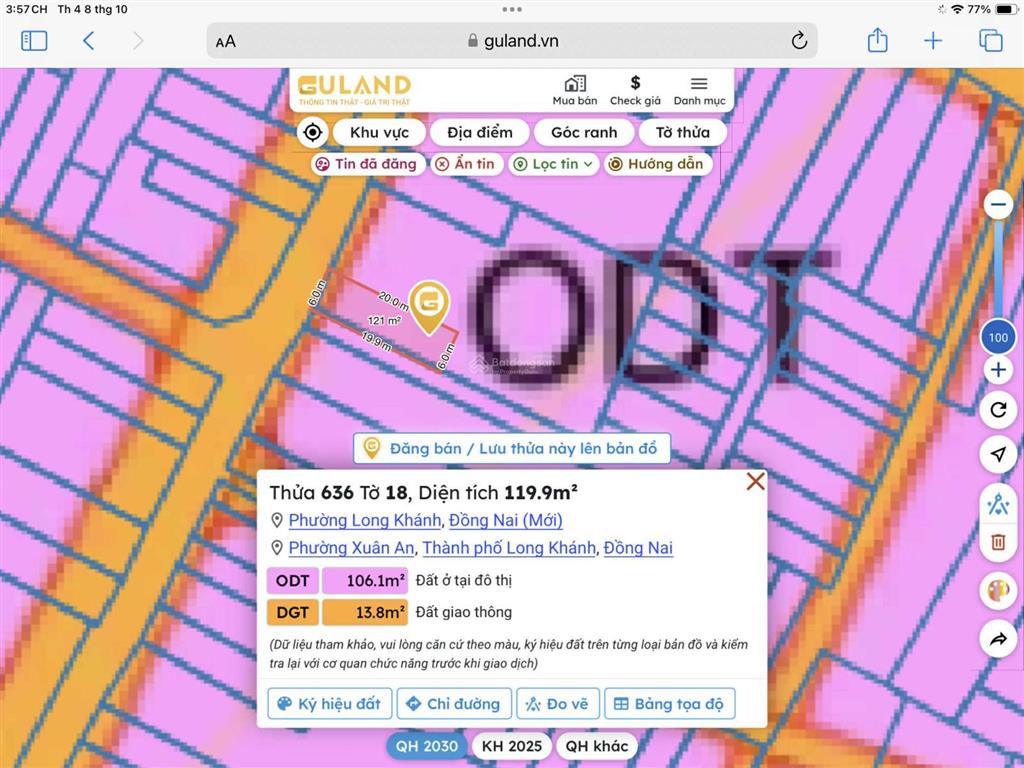The image size is (1024, 768).
Task: Click the navigation arrow icon on right
Action: (997, 454)
